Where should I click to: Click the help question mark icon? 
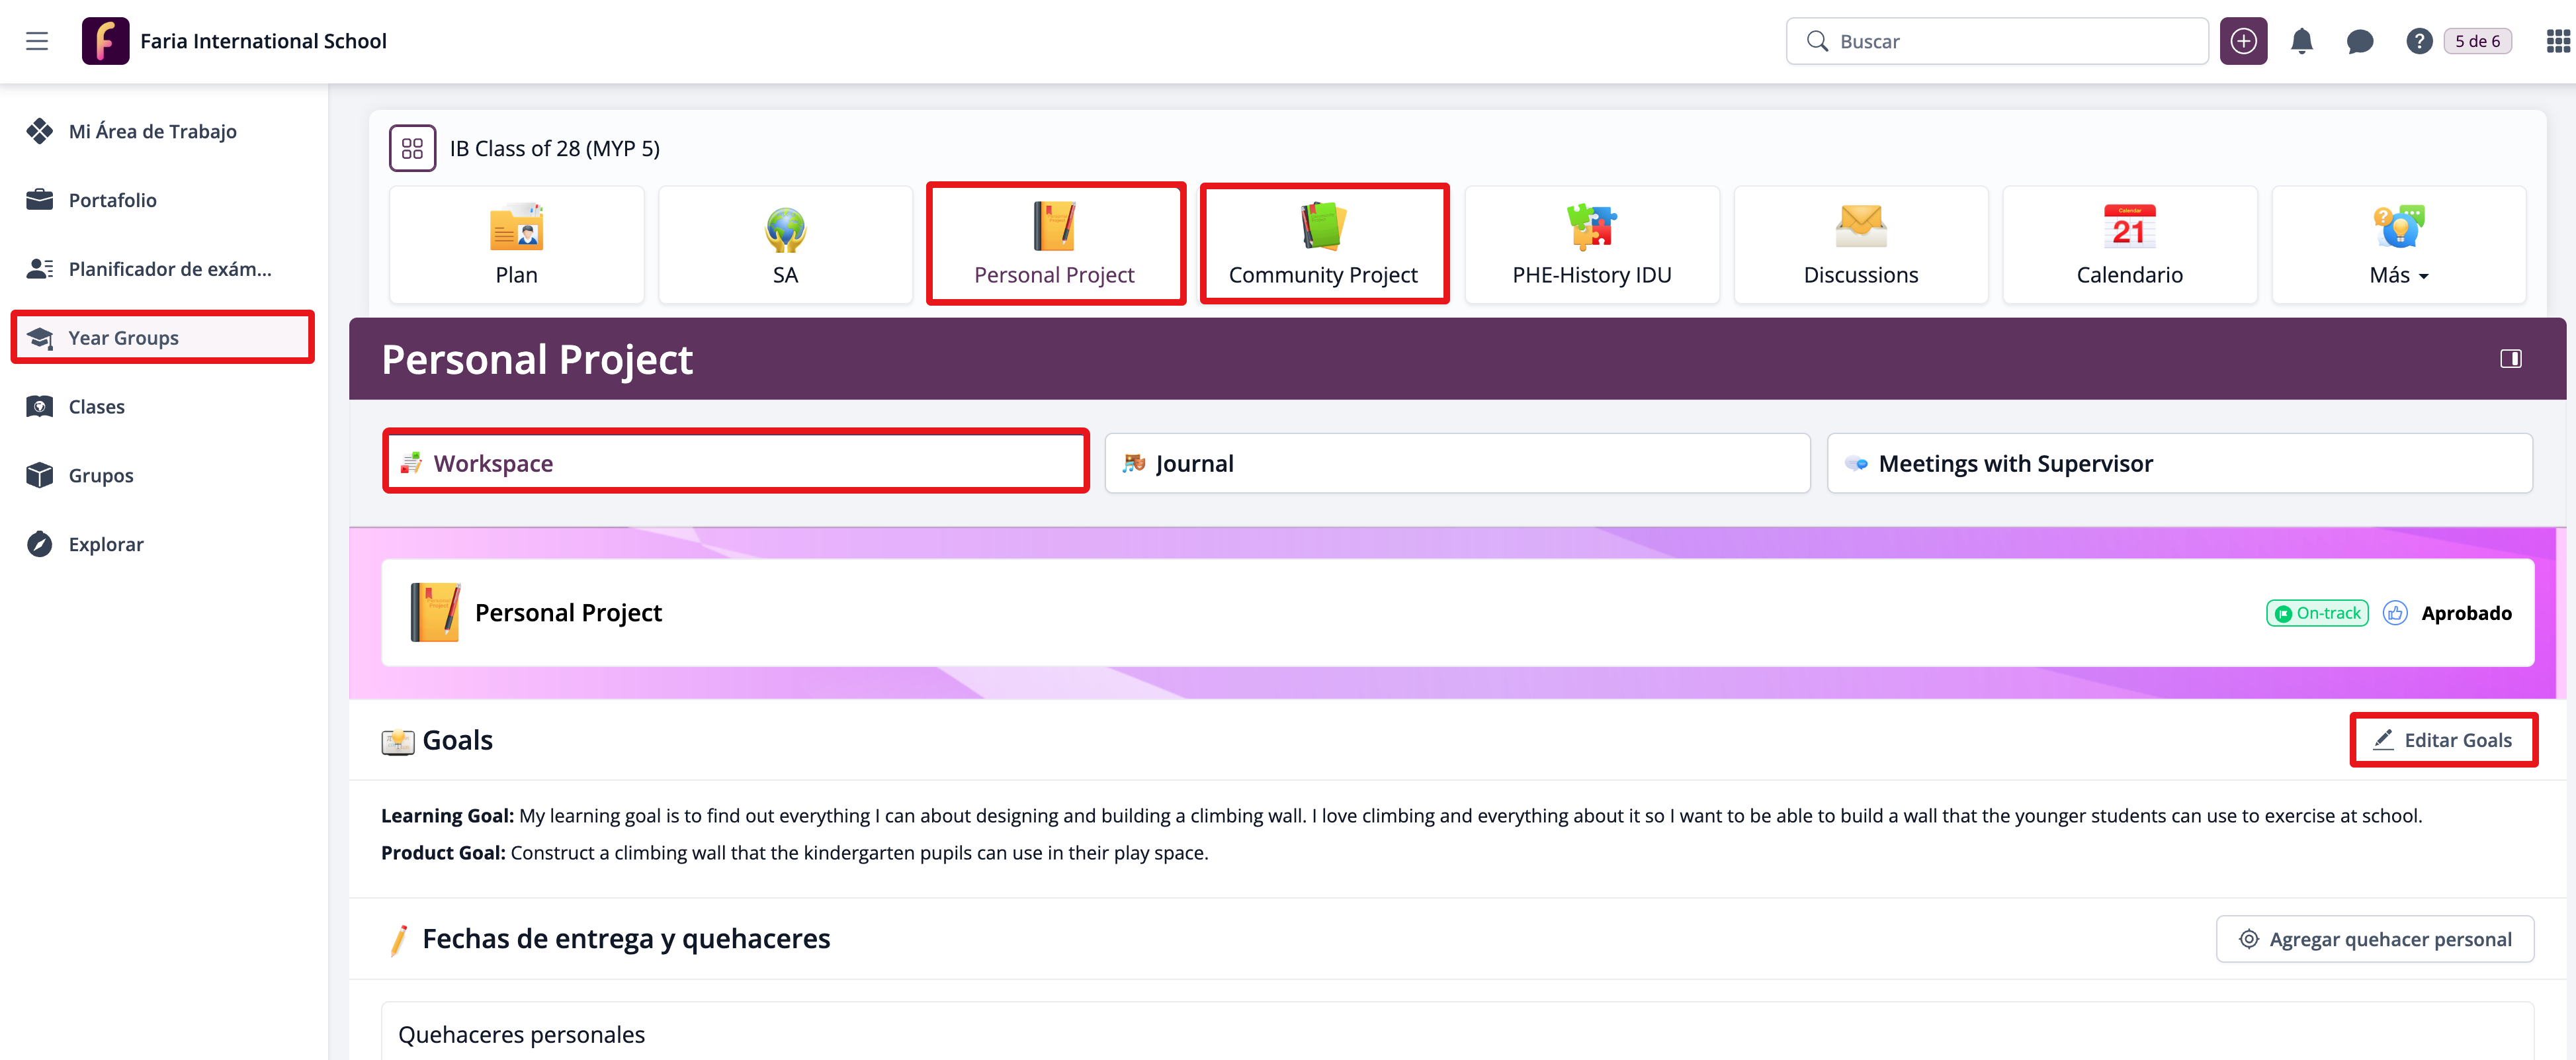coord(2418,41)
